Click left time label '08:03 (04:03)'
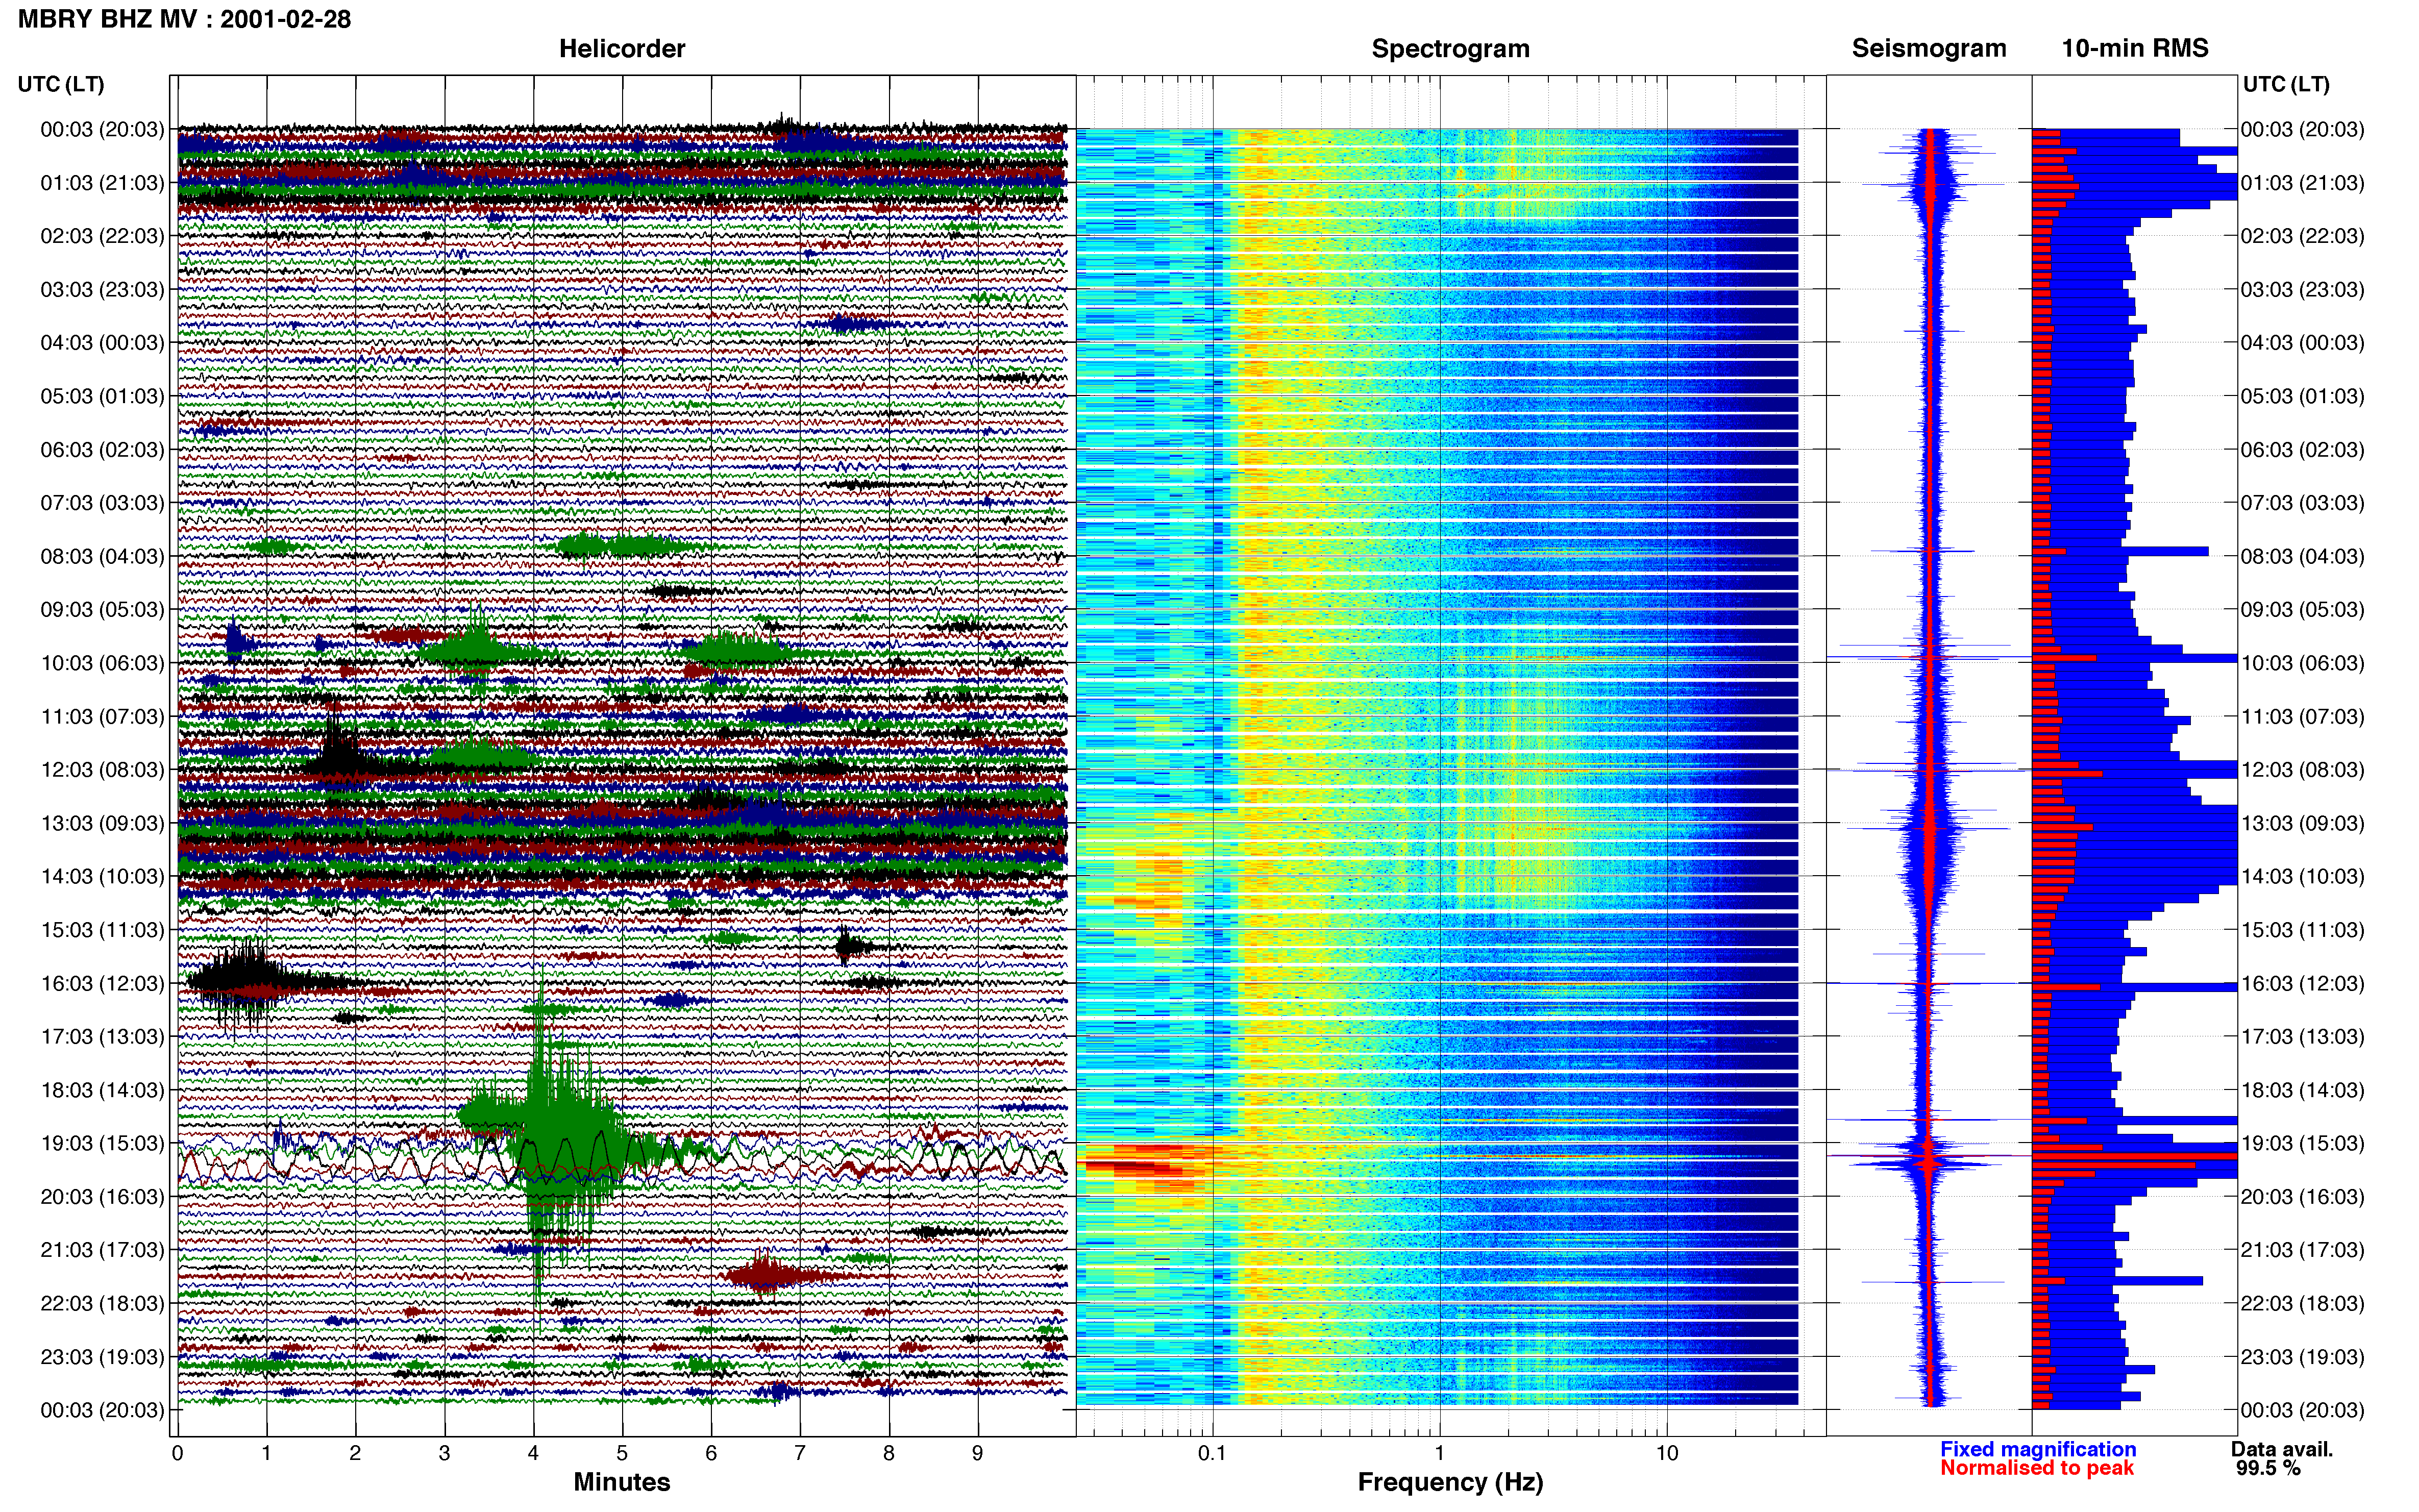The height and width of the screenshot is (1512, 2419). point(102,556)
